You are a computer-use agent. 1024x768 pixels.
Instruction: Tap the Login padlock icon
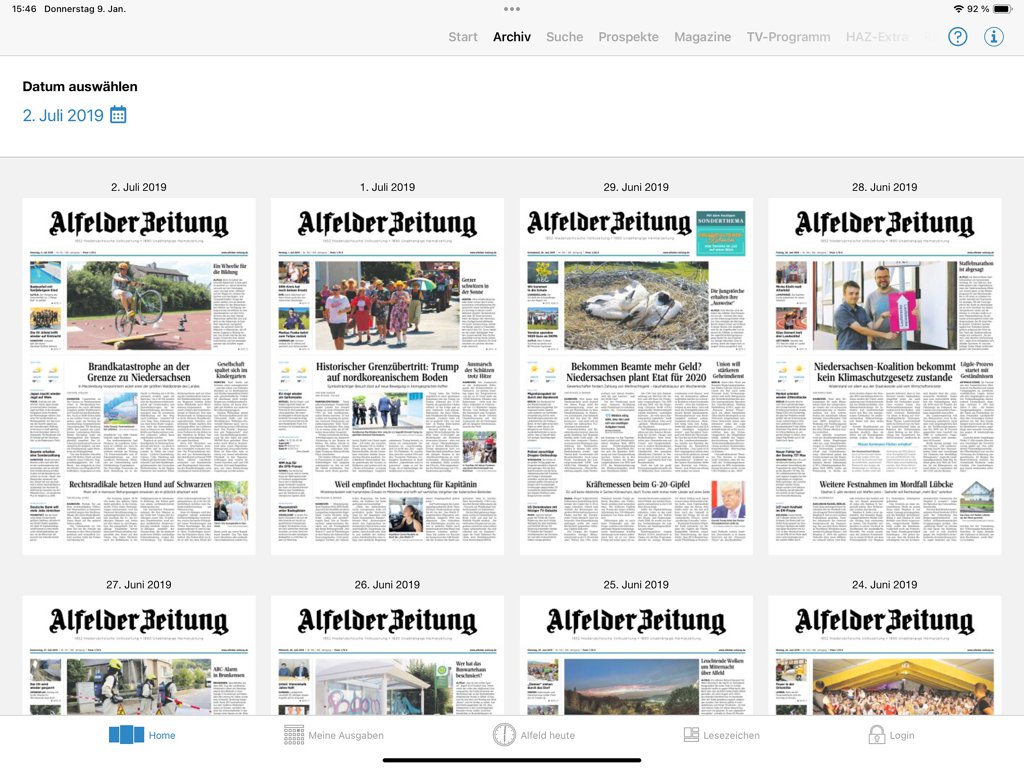click(x=876, y=735)
